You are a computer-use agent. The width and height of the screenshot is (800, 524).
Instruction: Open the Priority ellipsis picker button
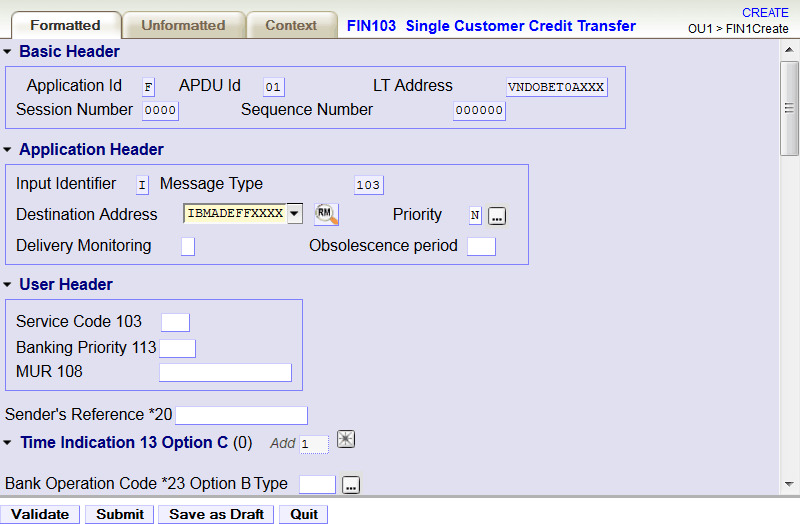click(x=497, y=216)
